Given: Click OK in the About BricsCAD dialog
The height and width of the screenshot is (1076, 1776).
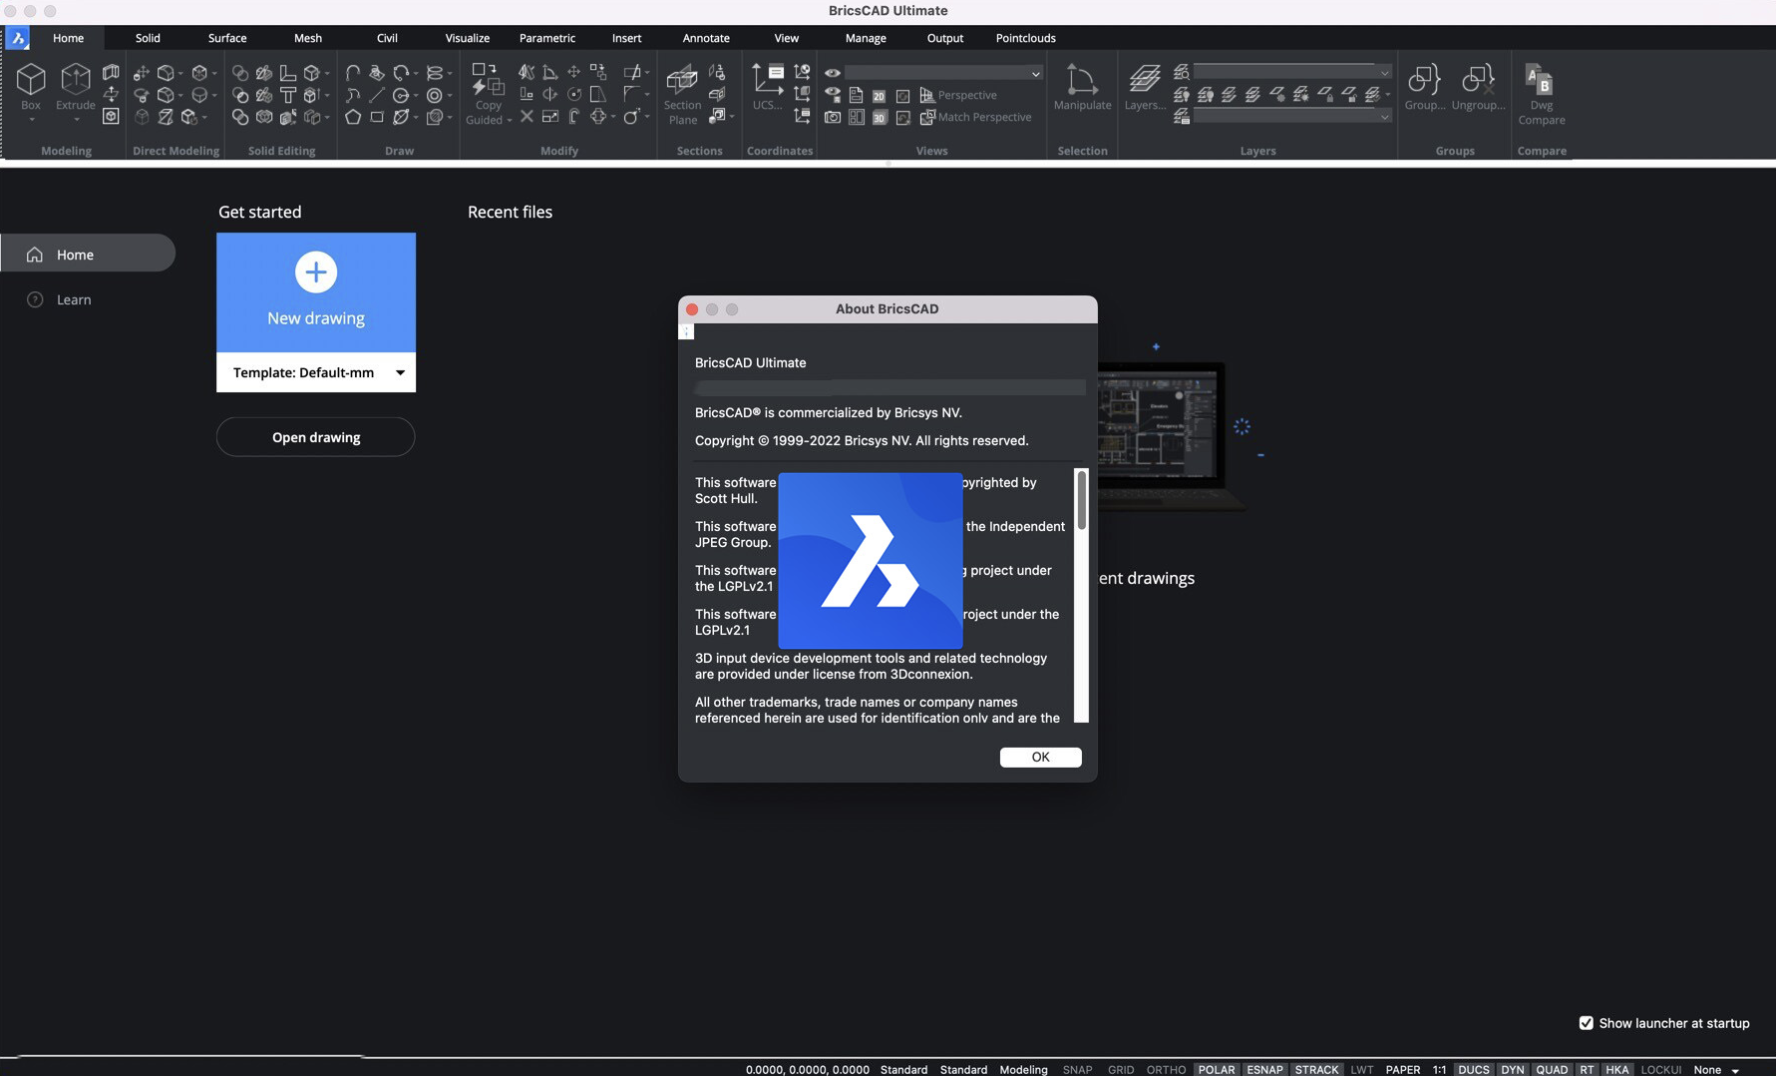Looking at the screenshot, I should pyautogui.click(x=1039, y=757).
